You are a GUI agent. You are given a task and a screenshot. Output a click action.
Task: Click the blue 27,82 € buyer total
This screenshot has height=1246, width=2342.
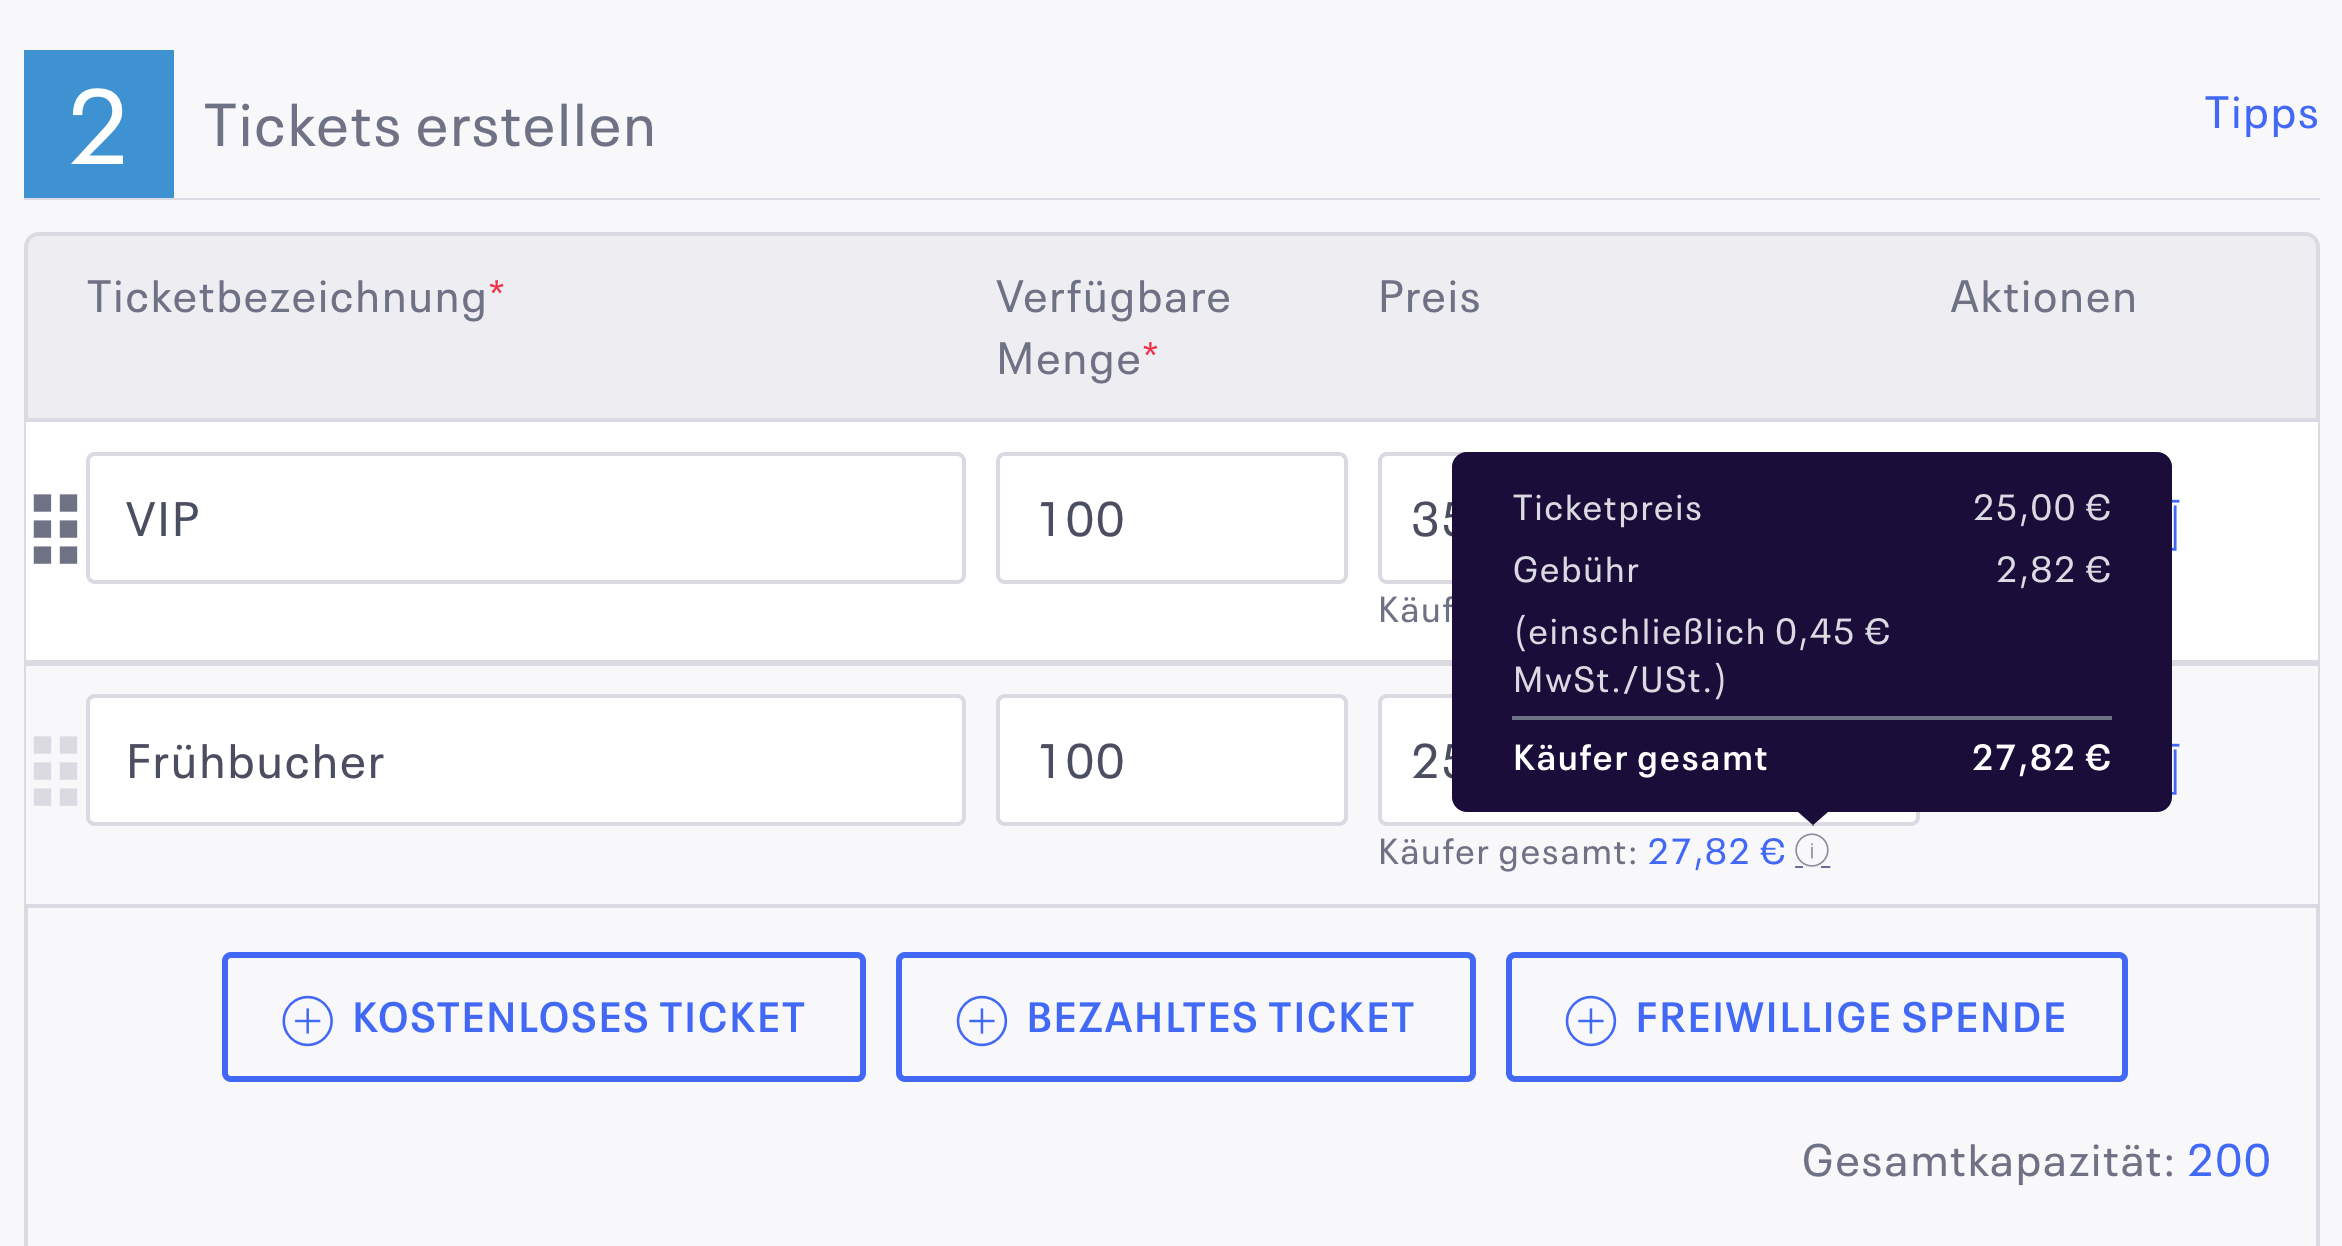[1716, 852]
